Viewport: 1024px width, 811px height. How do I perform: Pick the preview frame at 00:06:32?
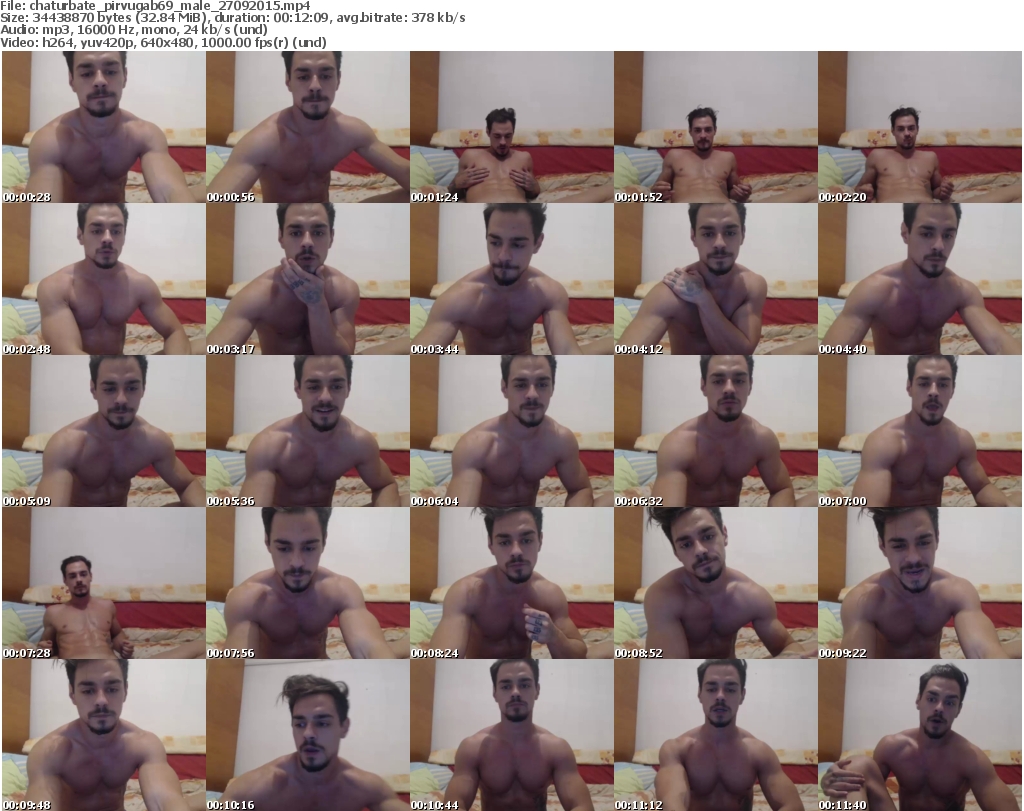[x=716, y=432]
